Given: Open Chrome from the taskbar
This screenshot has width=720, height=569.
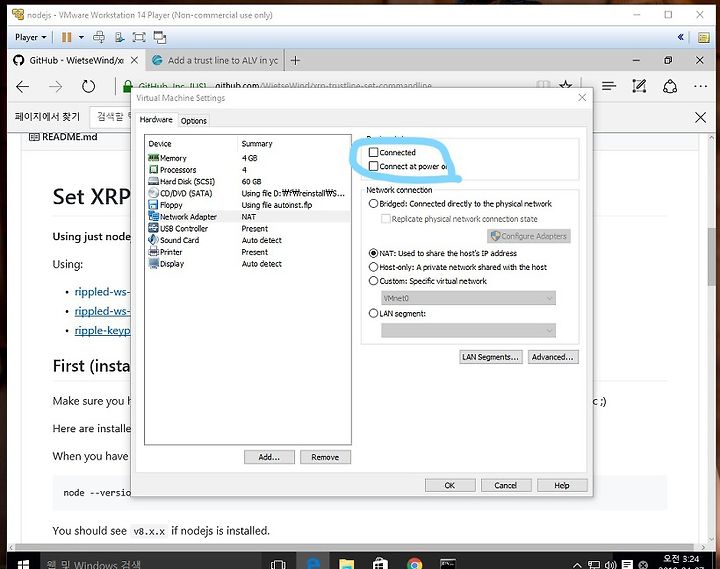Looking at the screenshot, I should [414, 564].
